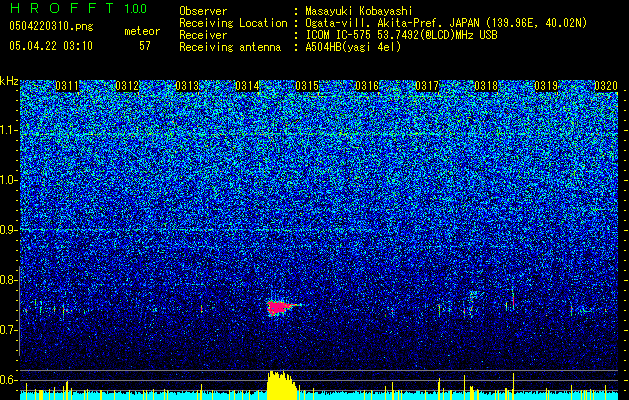Click the 0315 time marker
Image resolution: width=629 pixels, height=400 pixels.
(307, 86)
